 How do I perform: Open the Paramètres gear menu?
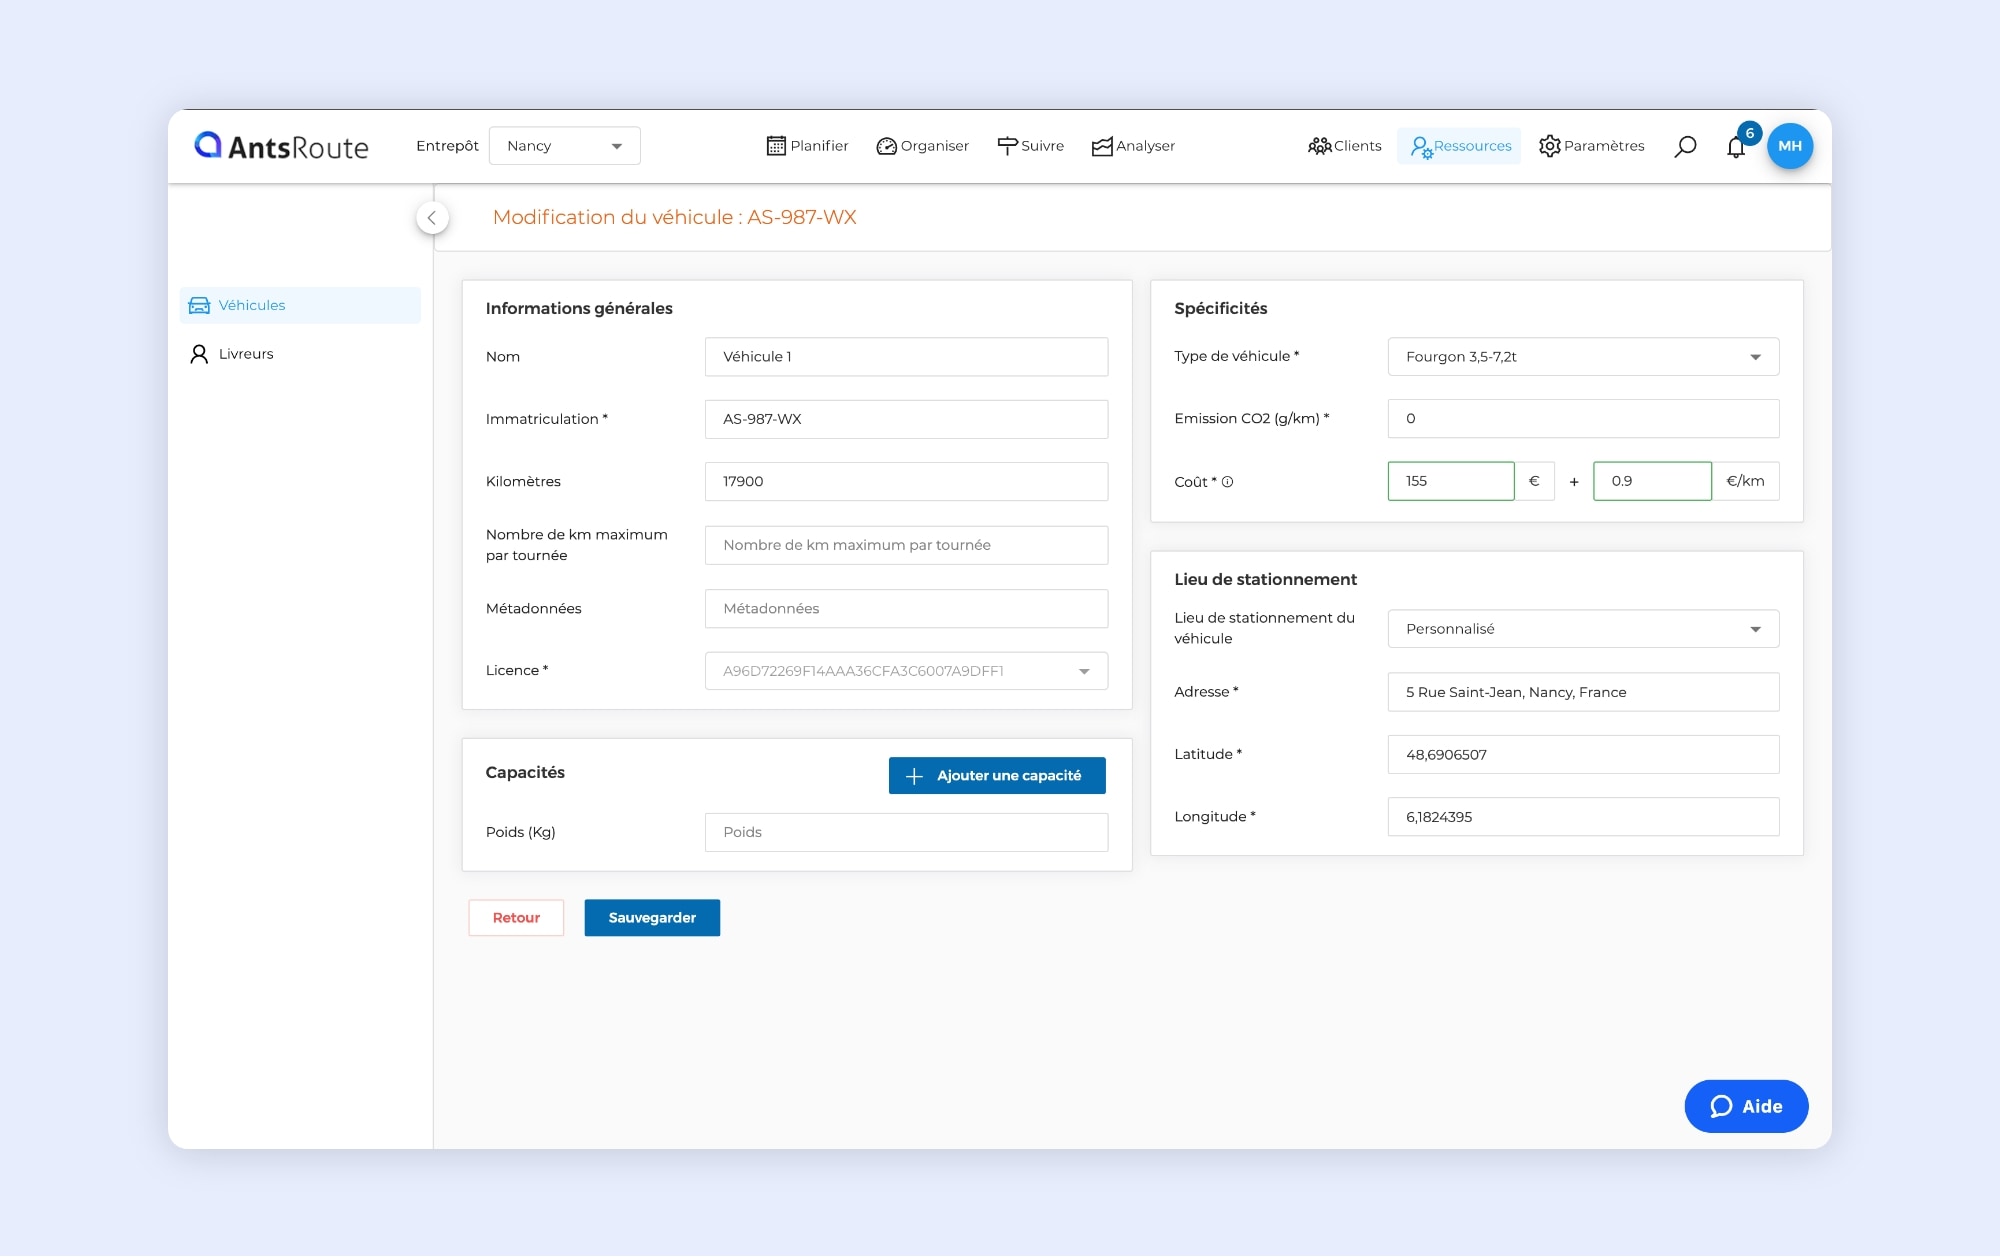click(1592, 146)
